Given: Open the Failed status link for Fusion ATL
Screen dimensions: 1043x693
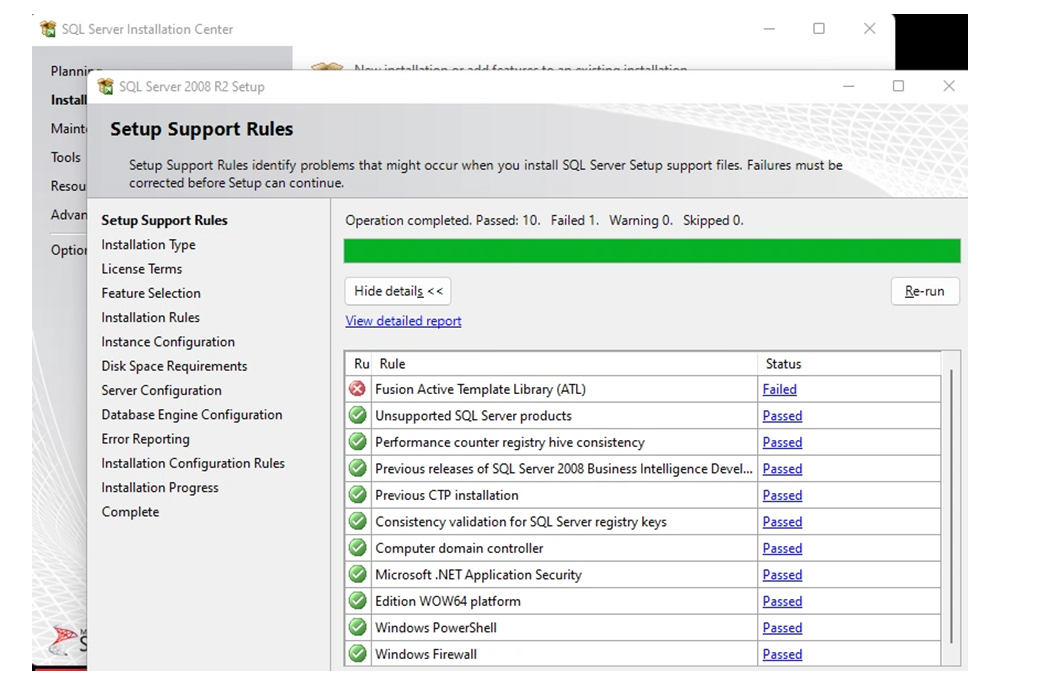Looking at the screenshot, I should pos(780,389).
